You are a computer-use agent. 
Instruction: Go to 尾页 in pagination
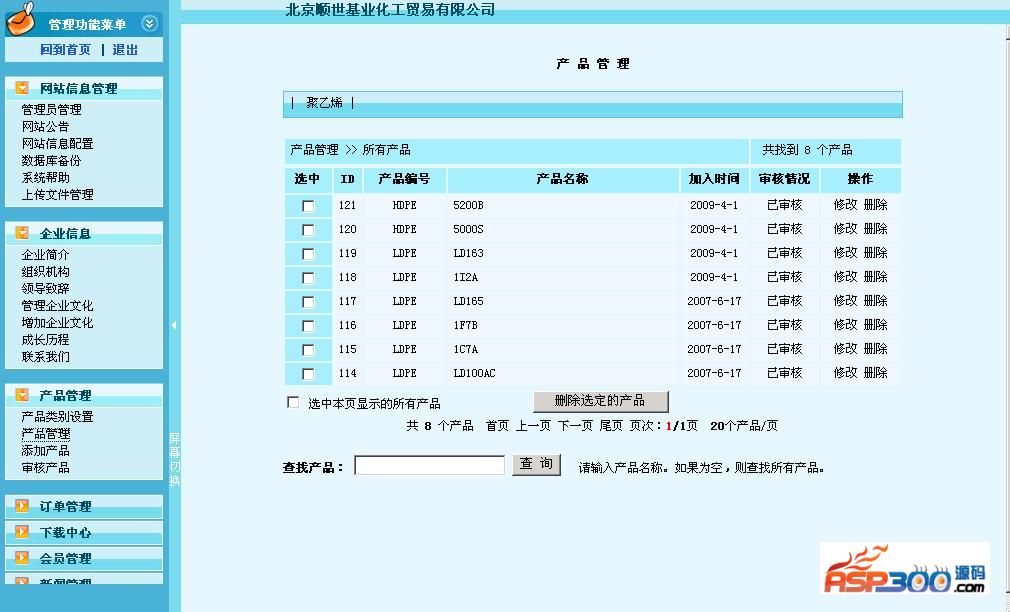click(611, 426)
